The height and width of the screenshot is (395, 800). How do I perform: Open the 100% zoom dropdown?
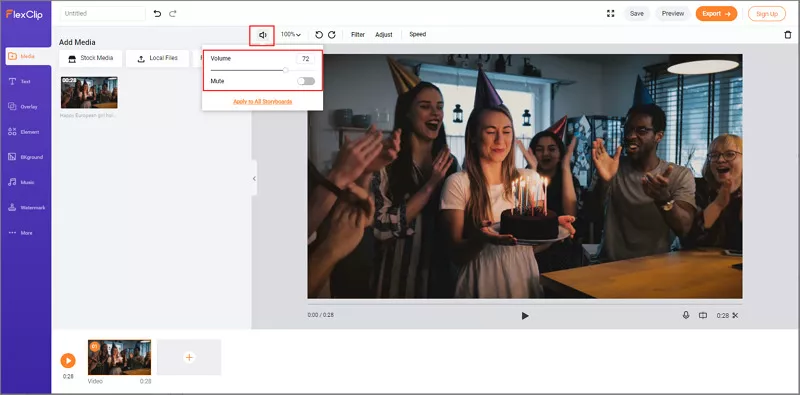click(x=290, y=35)
